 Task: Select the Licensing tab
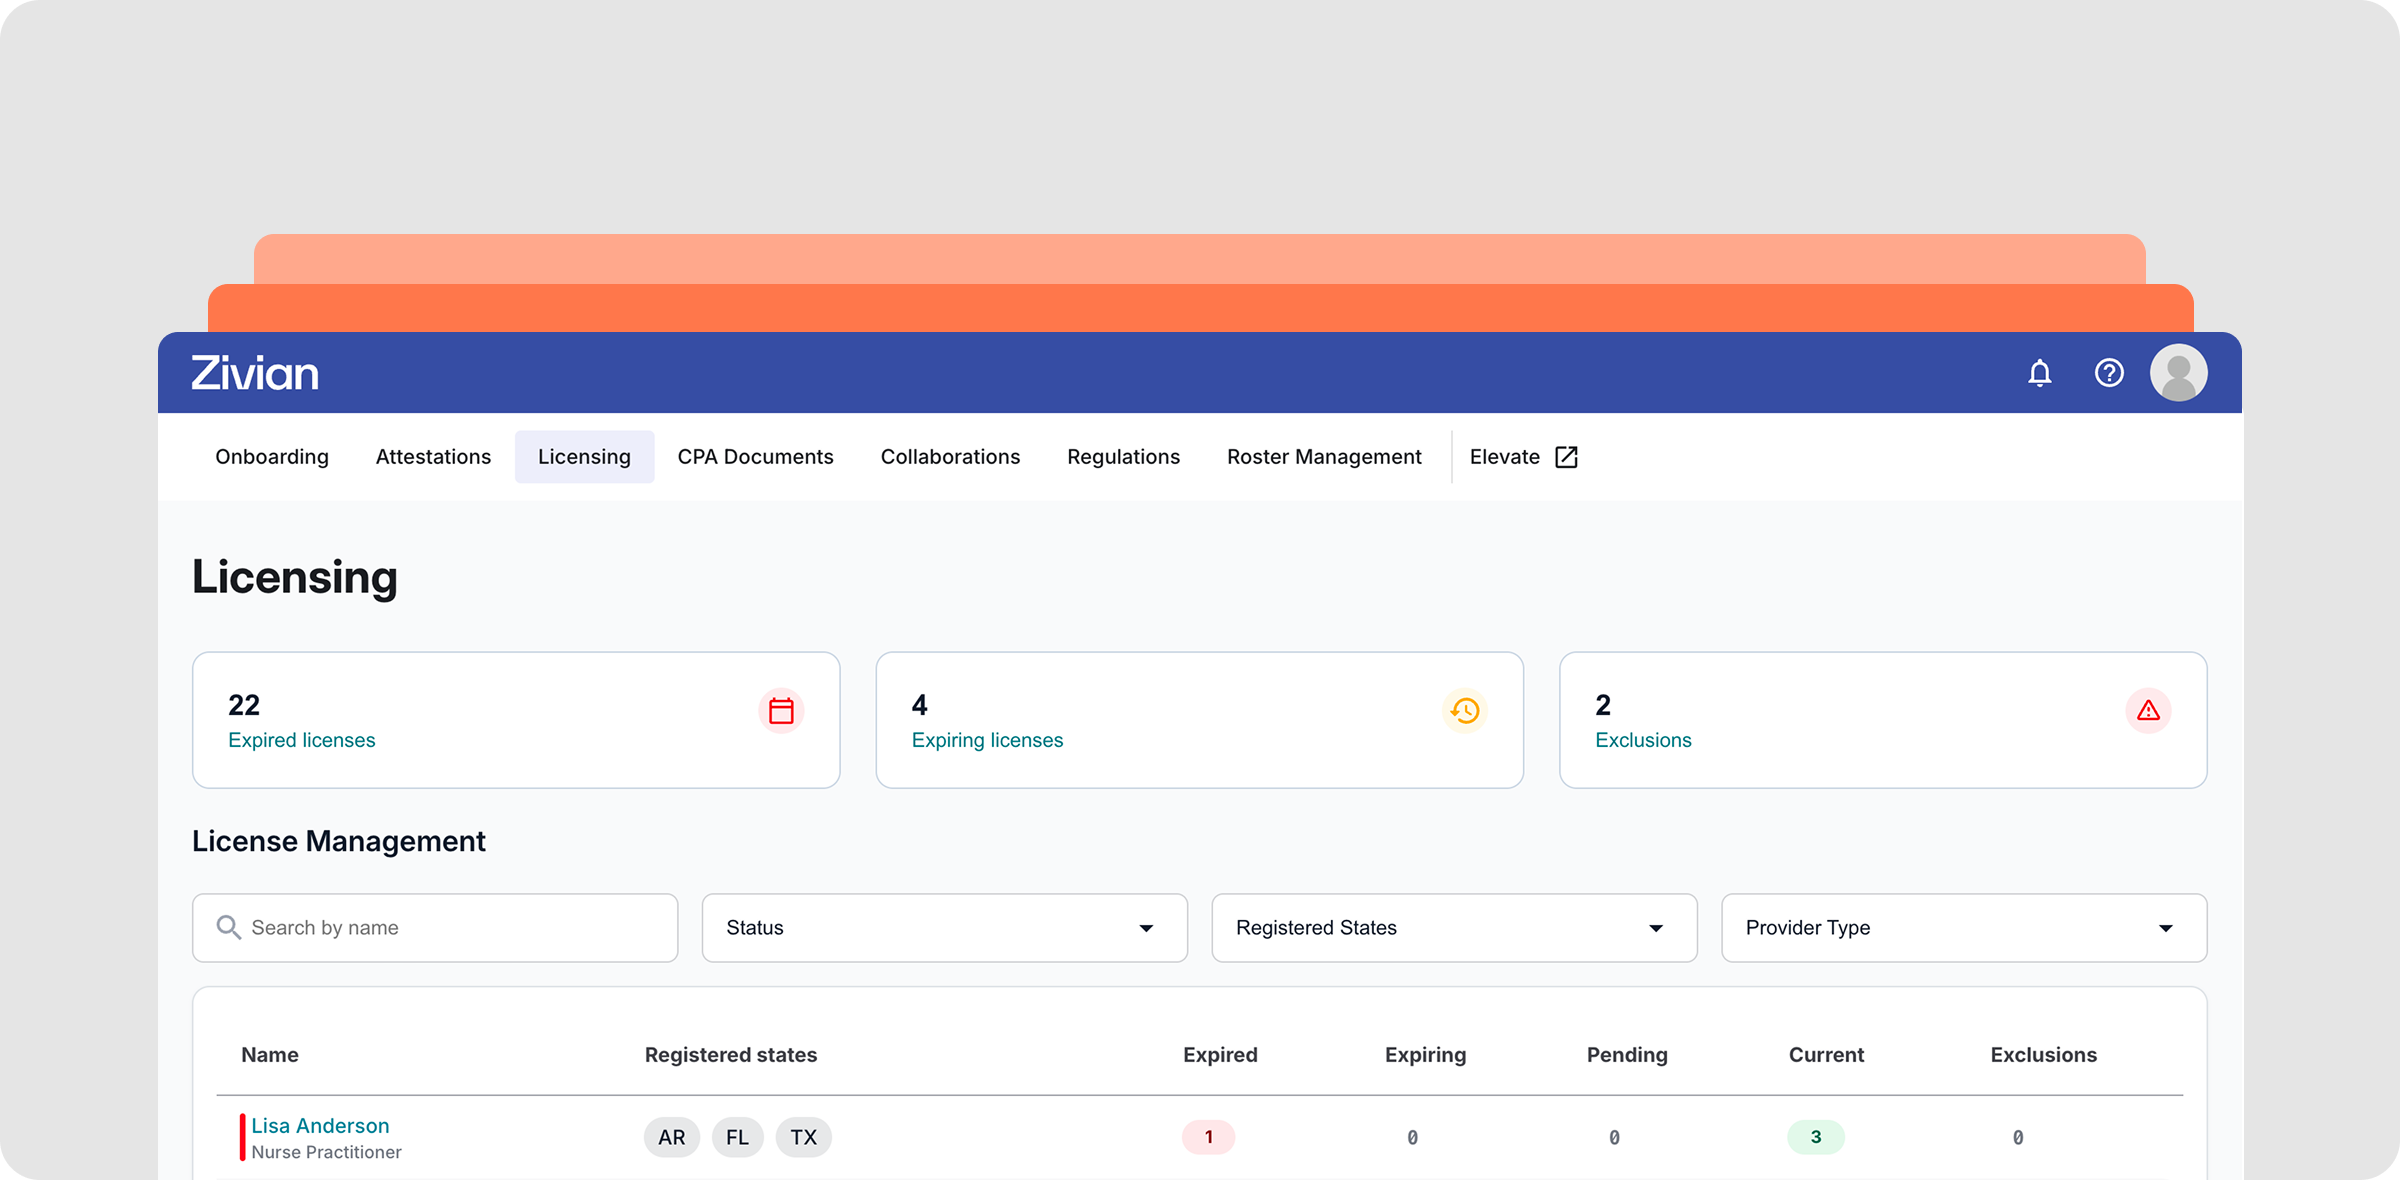click(584, 457)
